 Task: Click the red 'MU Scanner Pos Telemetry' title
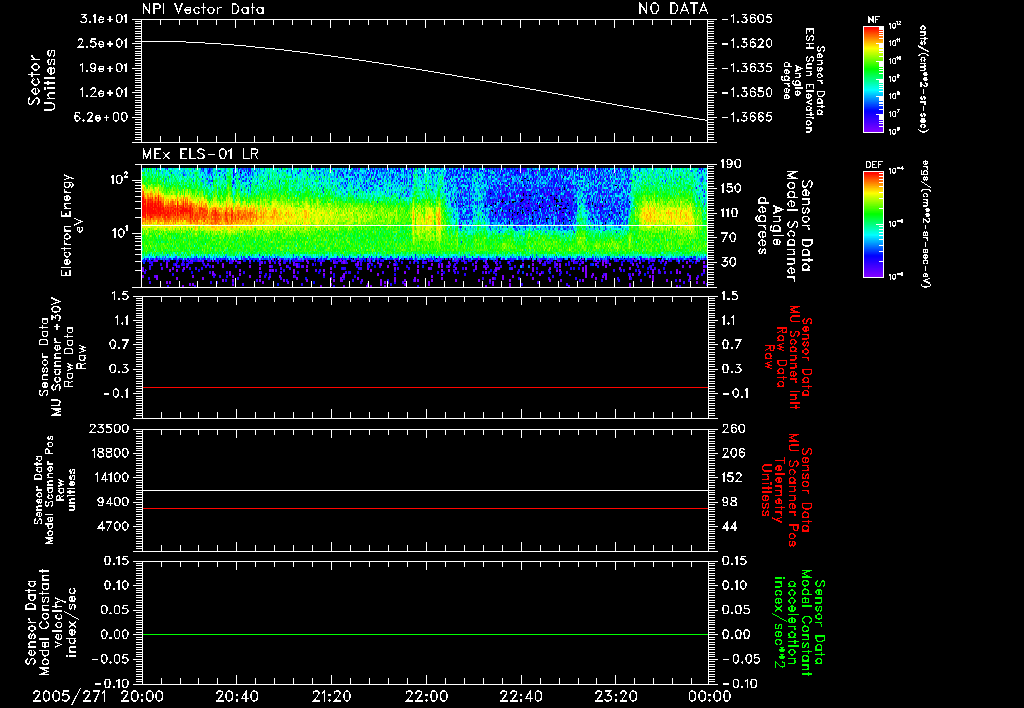click(787, 490)
